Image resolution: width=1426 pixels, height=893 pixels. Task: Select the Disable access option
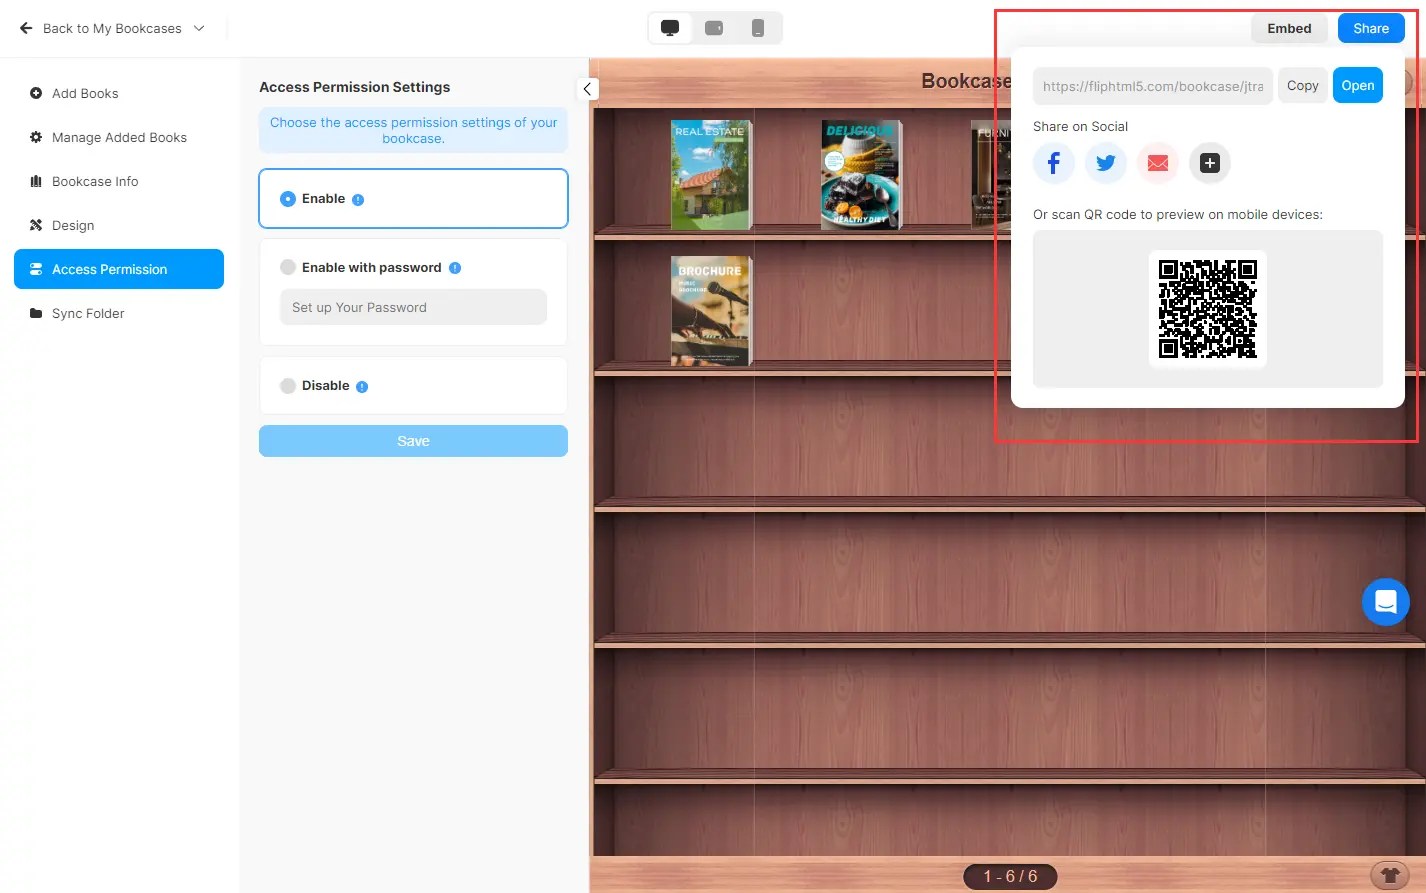pos(287,385)
